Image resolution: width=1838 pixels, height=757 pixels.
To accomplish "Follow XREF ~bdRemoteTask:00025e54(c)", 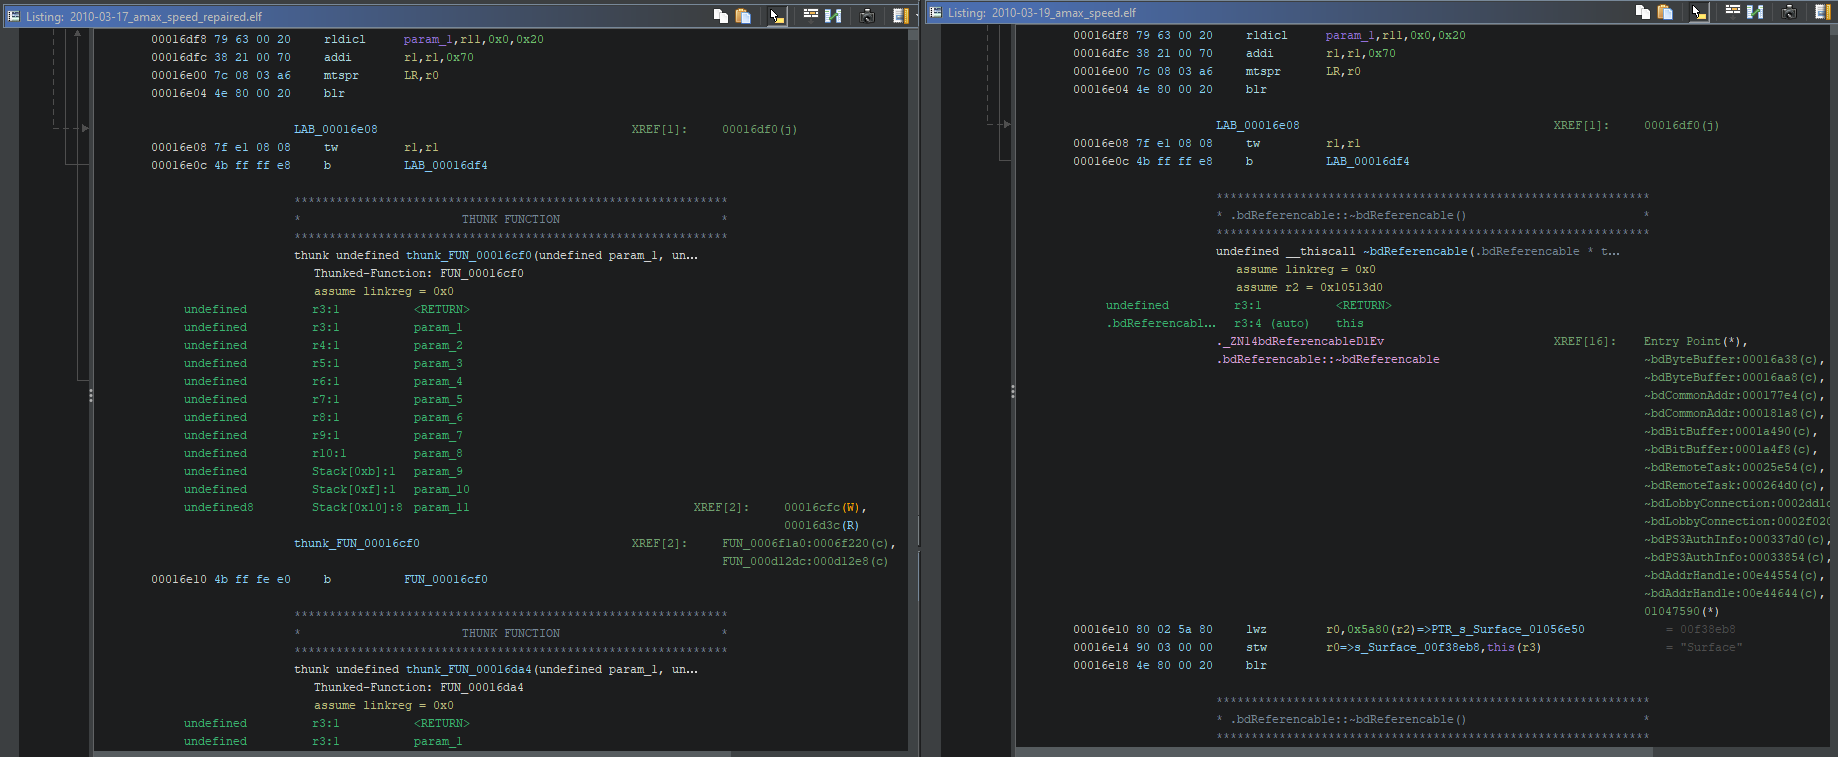I will (1733, 468).
